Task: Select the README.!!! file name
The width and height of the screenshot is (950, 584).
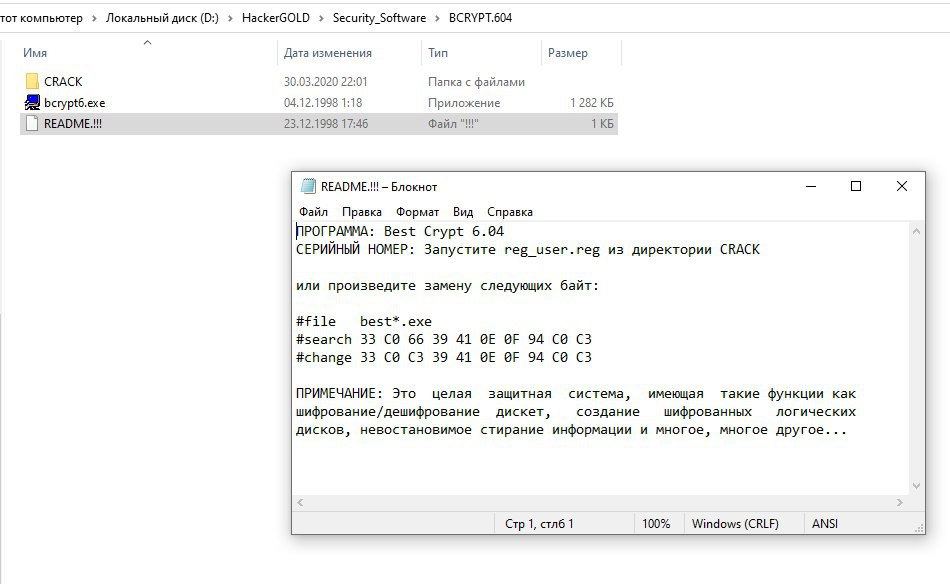Action: (x=73, y=124)
